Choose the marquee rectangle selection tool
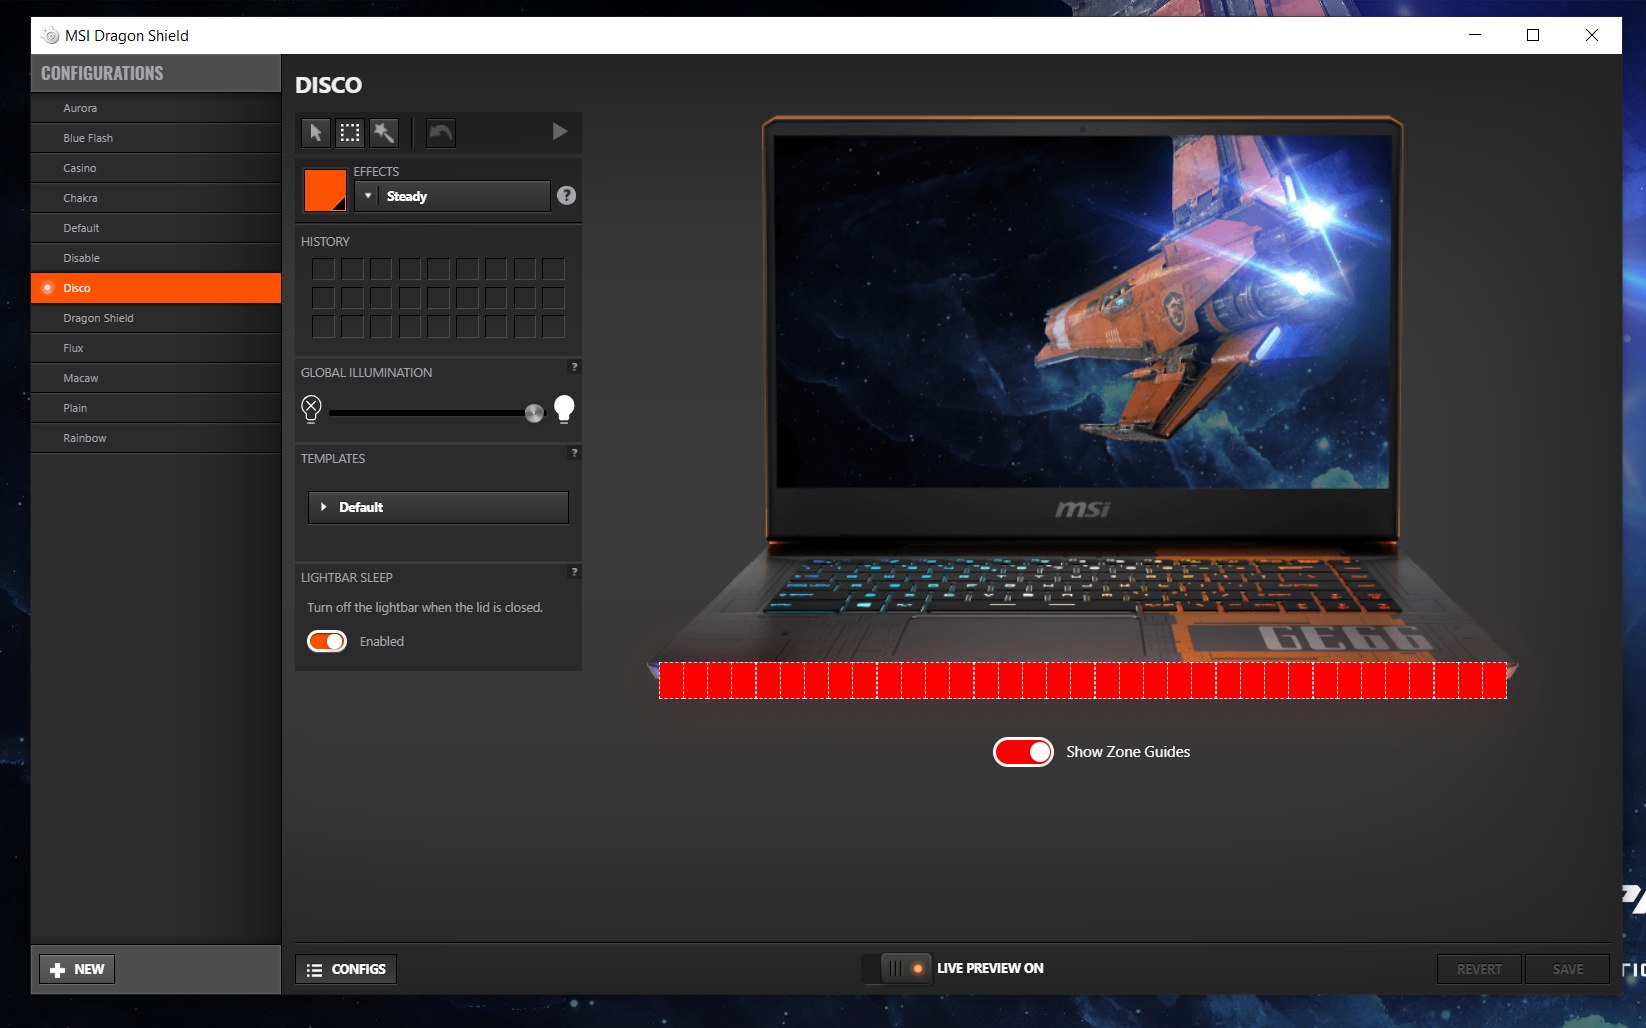This screenshot has height=1028, width=1646. 350,132
